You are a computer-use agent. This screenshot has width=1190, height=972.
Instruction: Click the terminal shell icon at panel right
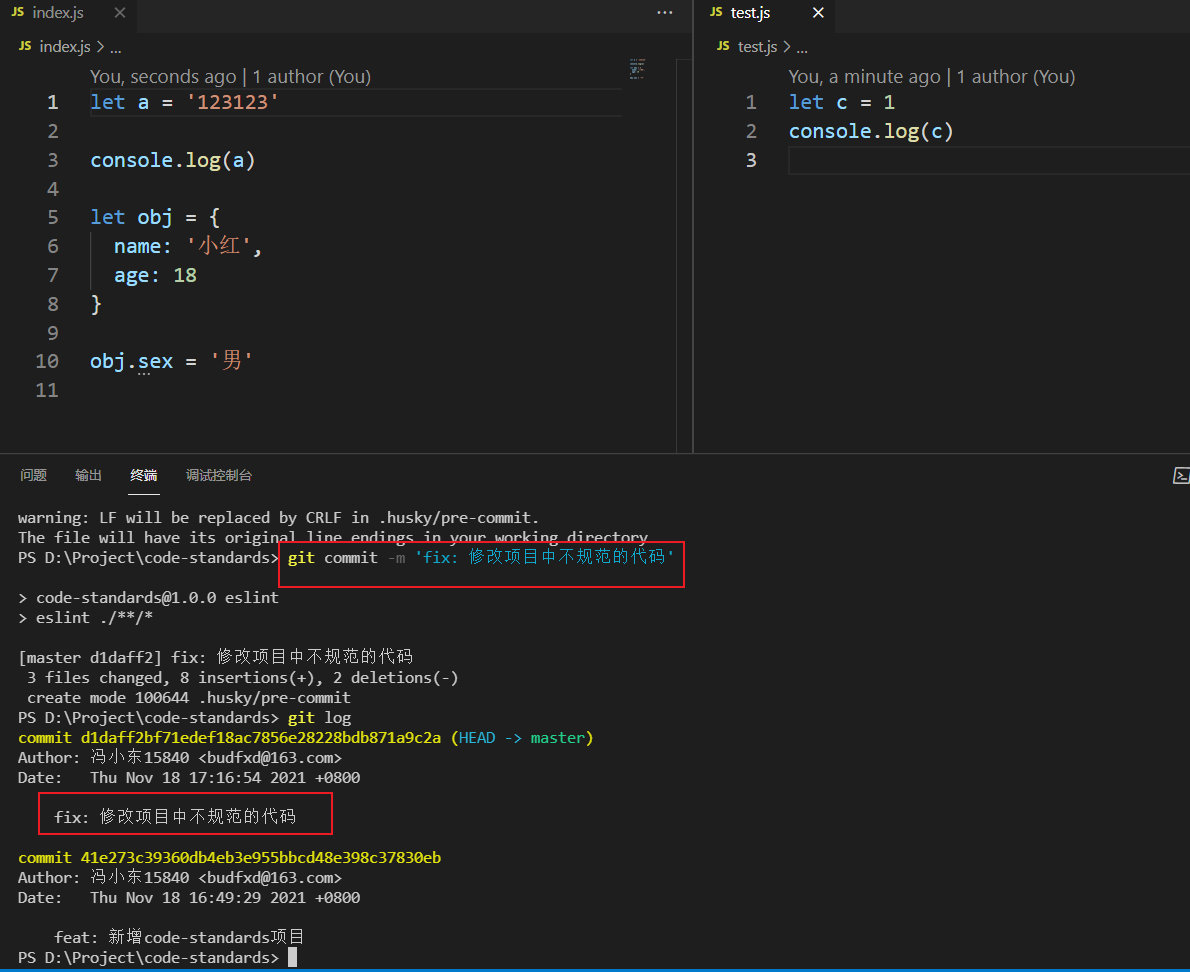[x=1181, y=476]
